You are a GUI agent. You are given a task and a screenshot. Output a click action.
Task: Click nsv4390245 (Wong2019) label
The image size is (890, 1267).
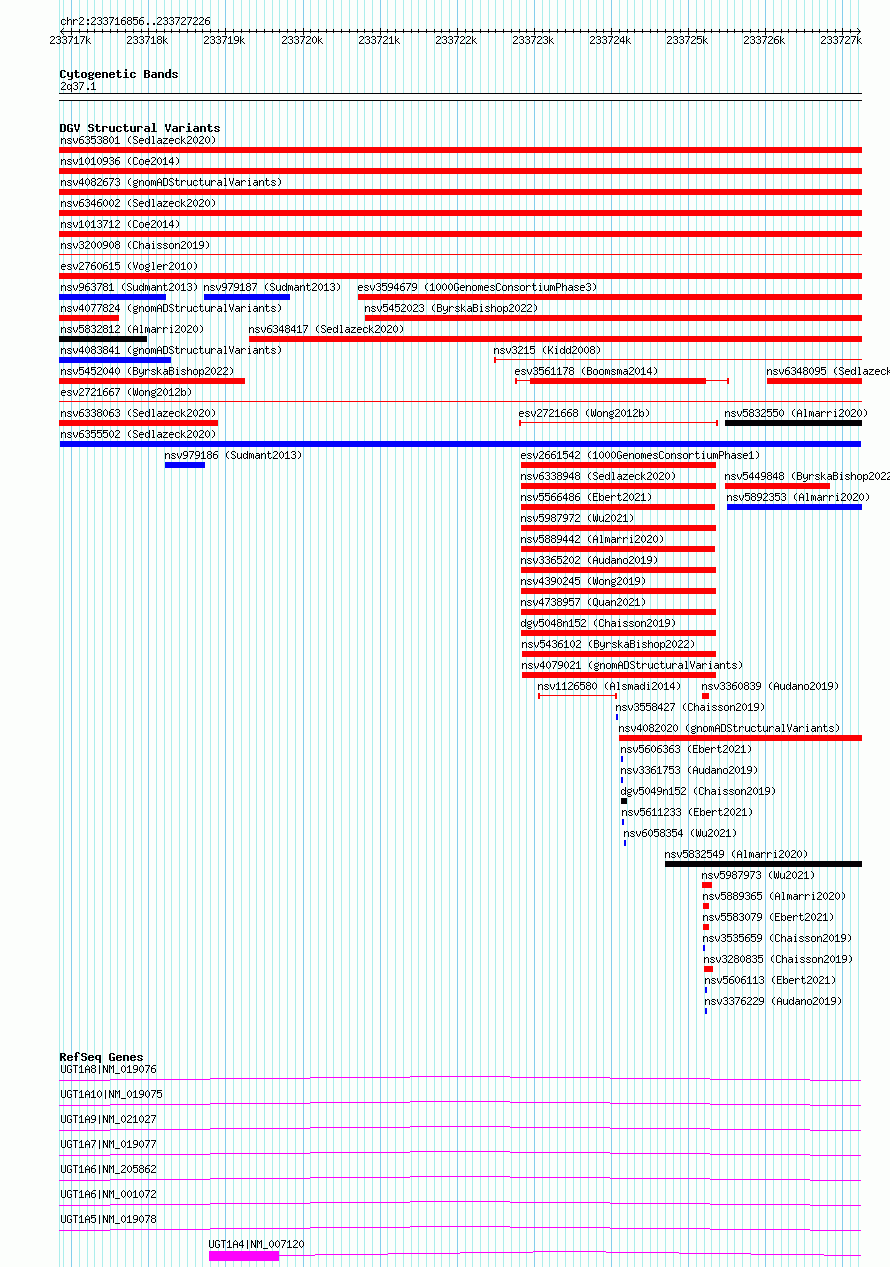584,581
